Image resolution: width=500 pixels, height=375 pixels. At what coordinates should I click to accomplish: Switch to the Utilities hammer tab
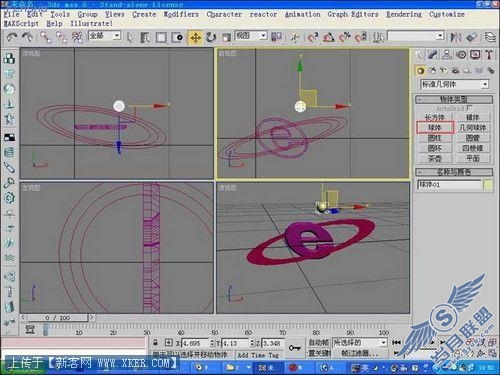[489, 54]
